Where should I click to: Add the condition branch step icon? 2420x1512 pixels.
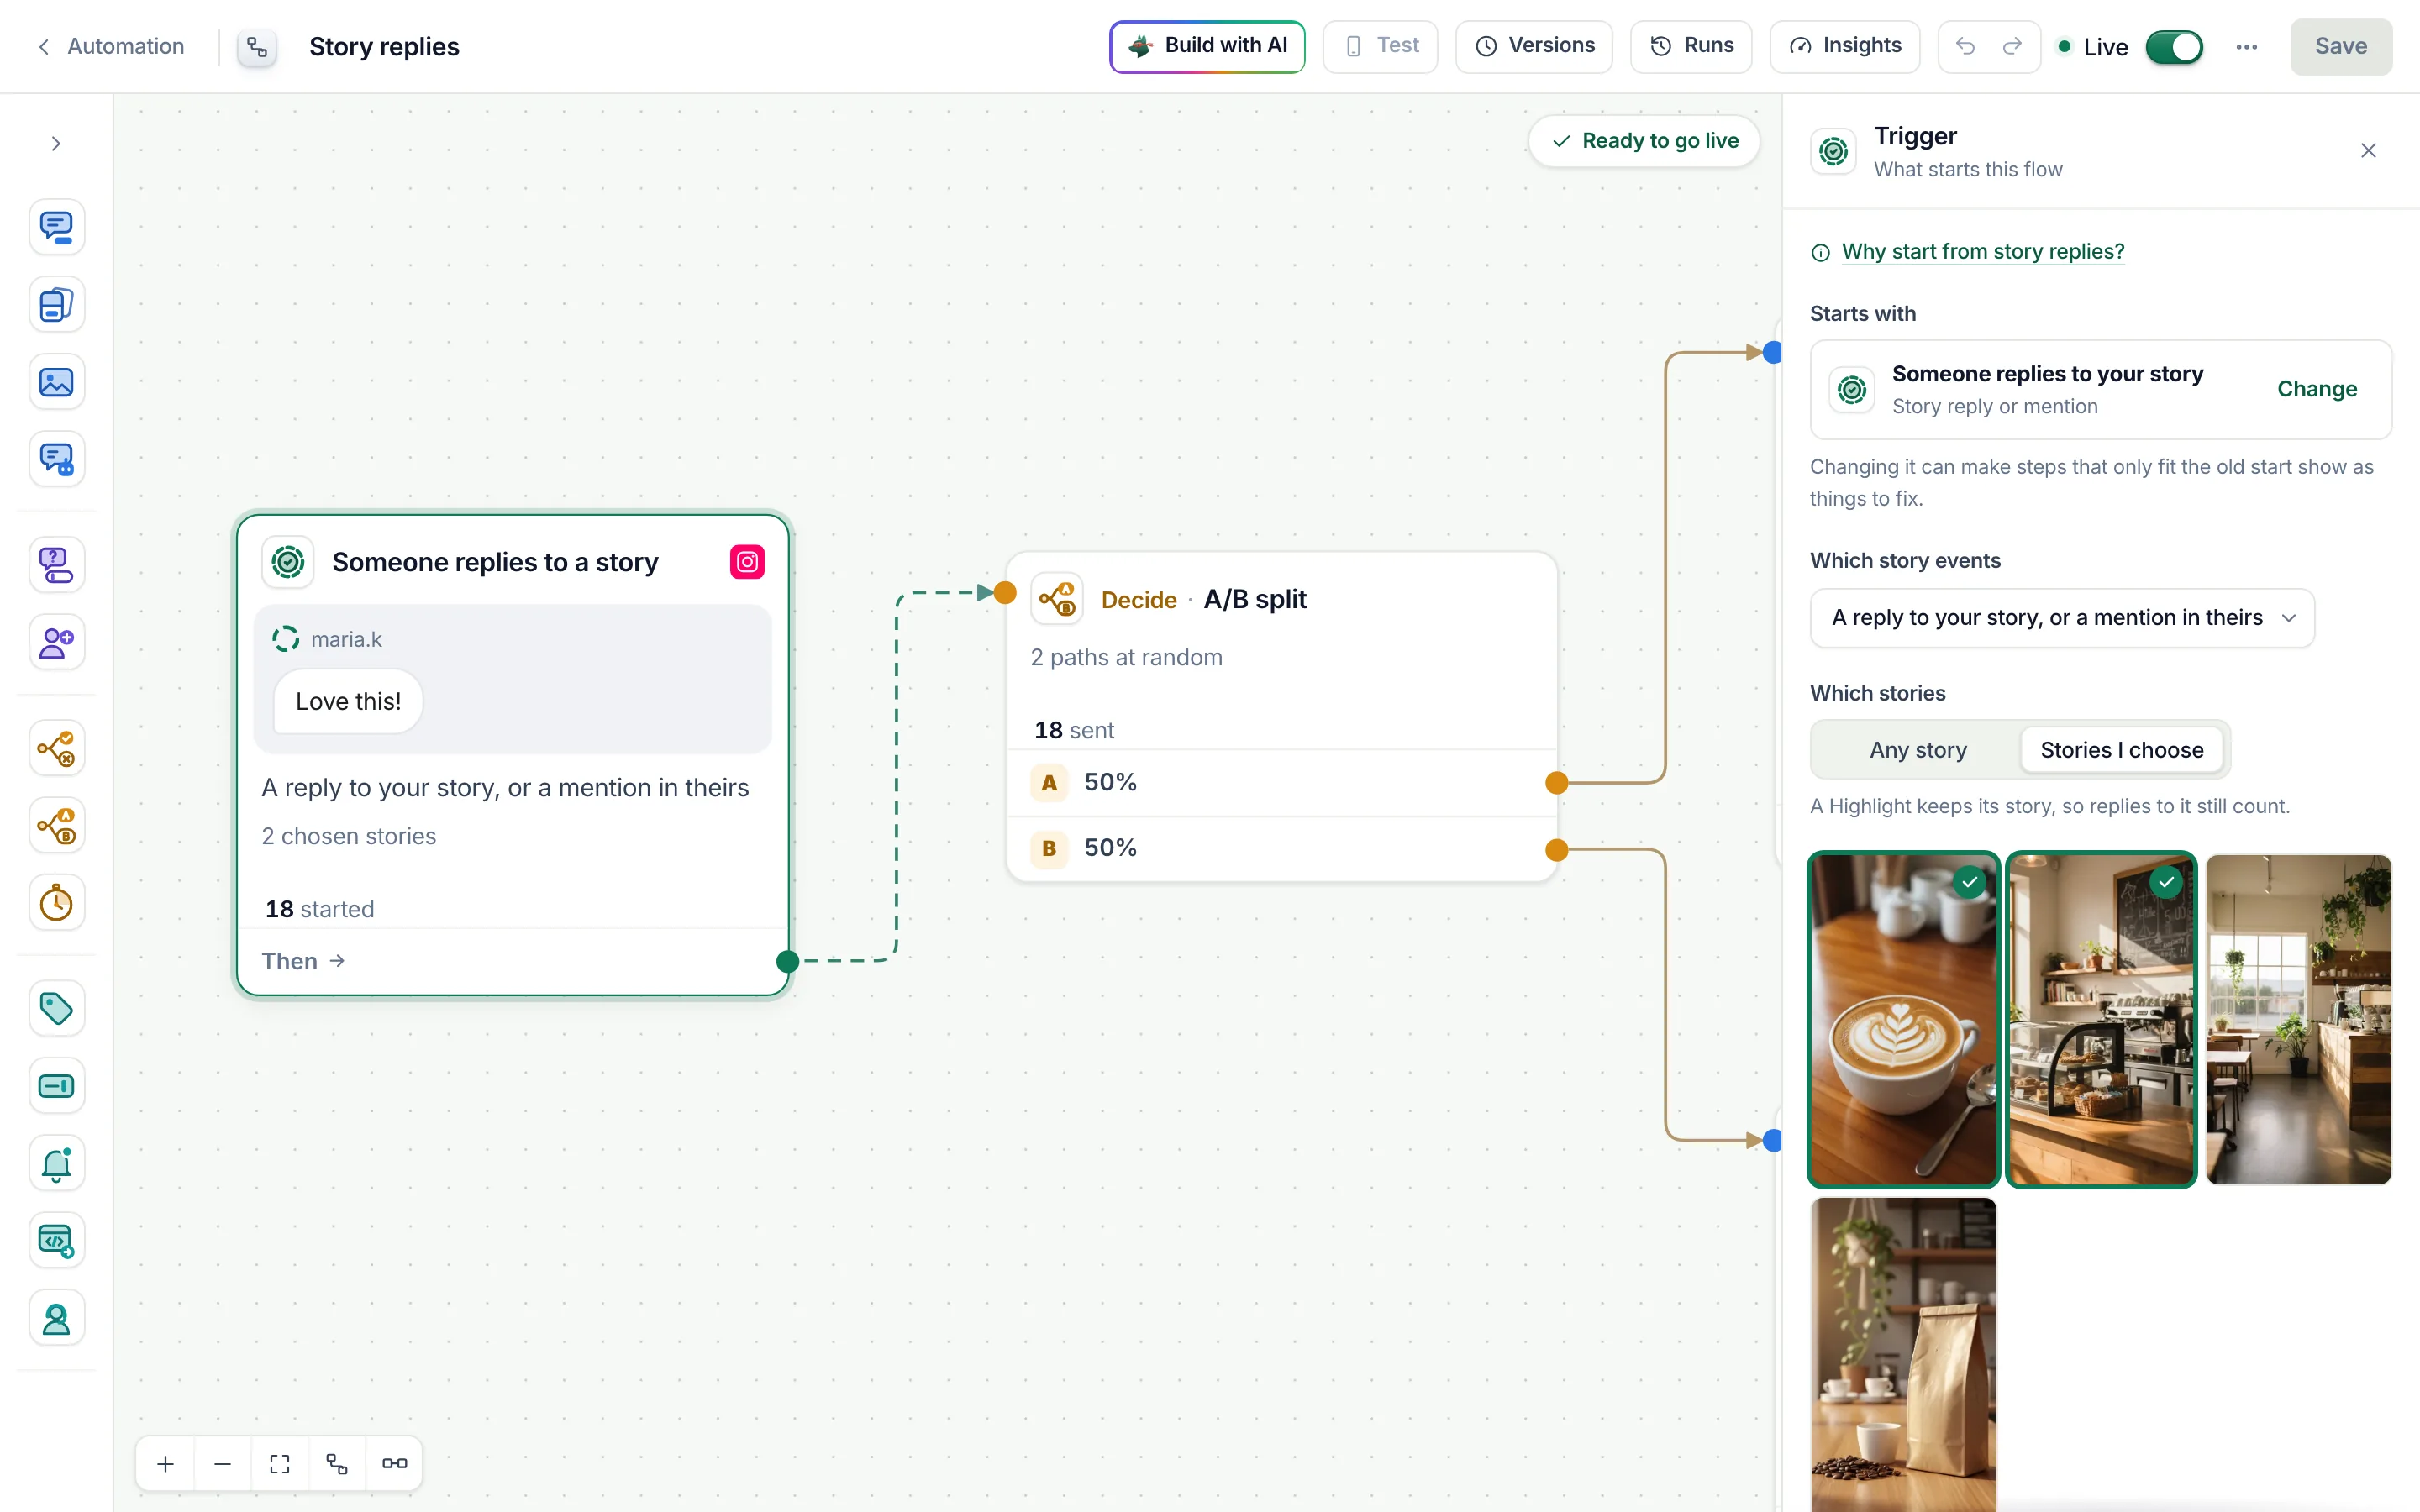point(56,748)
